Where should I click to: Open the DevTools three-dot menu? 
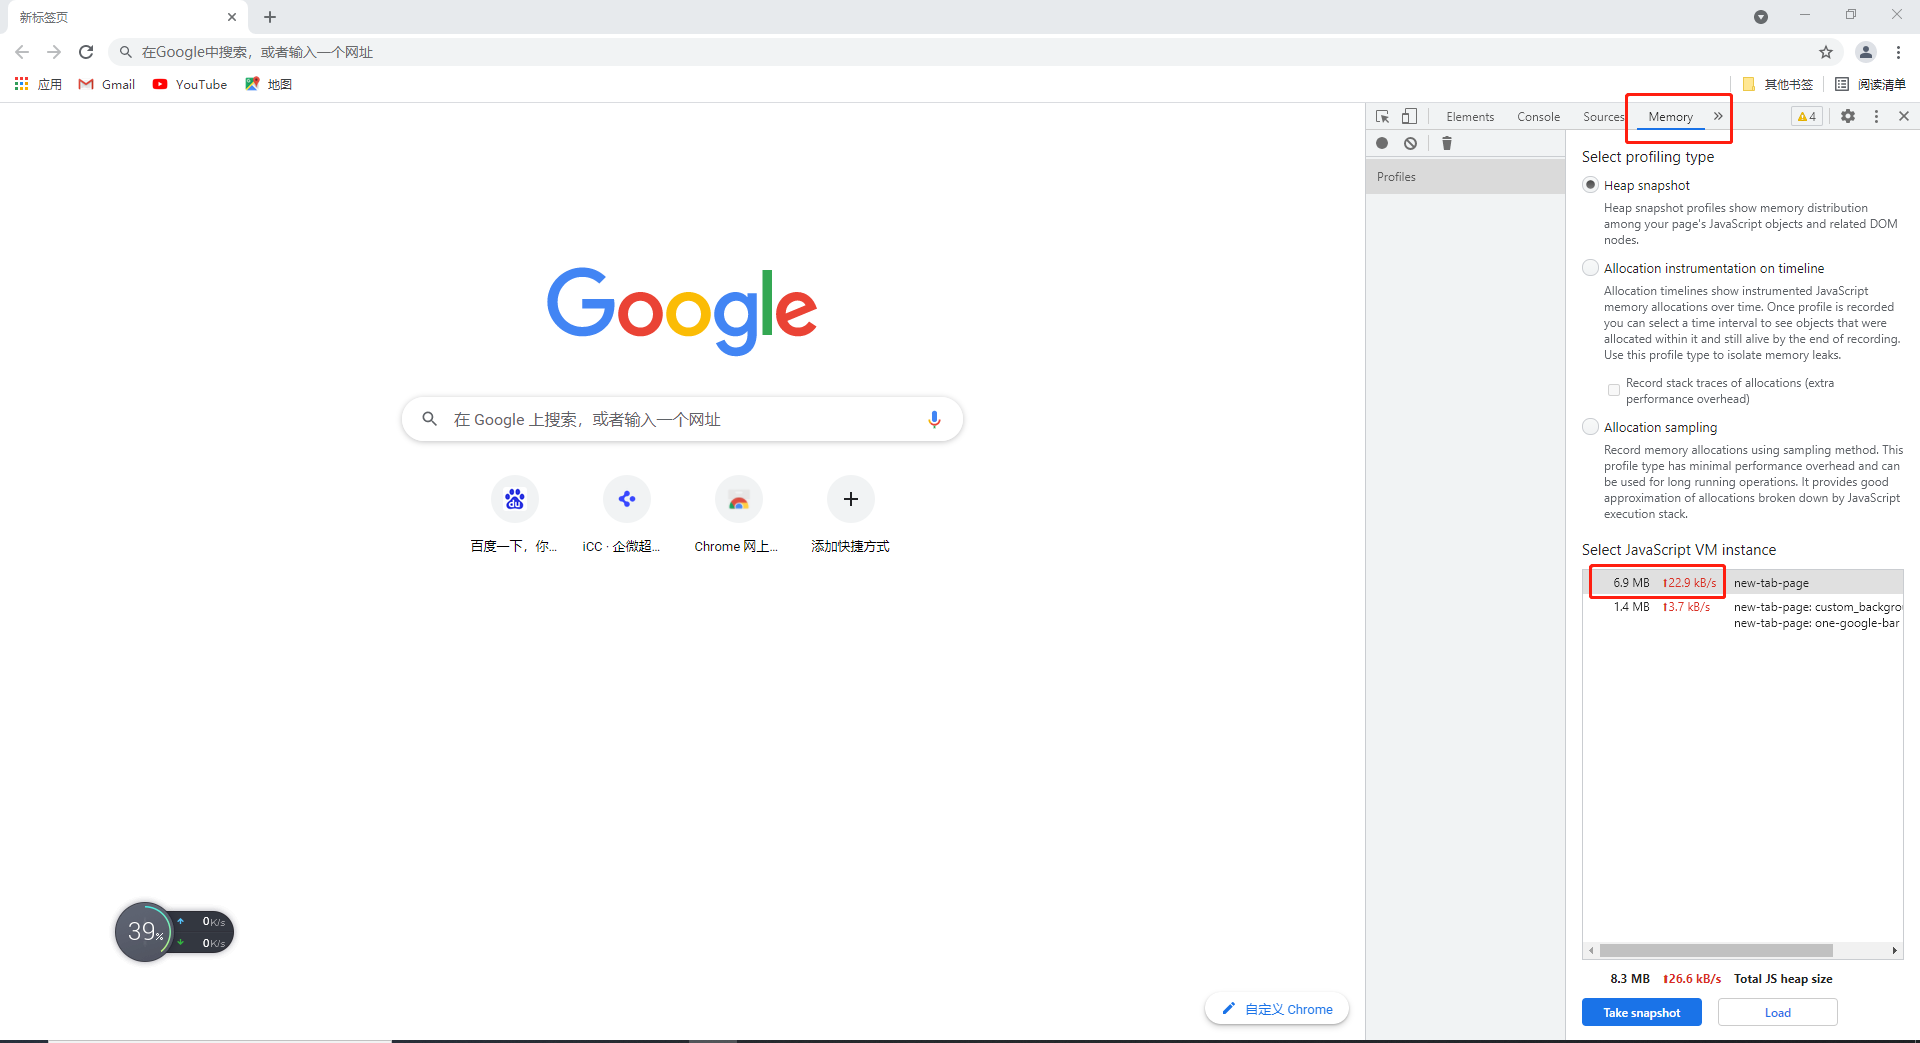click(1876, 117)
